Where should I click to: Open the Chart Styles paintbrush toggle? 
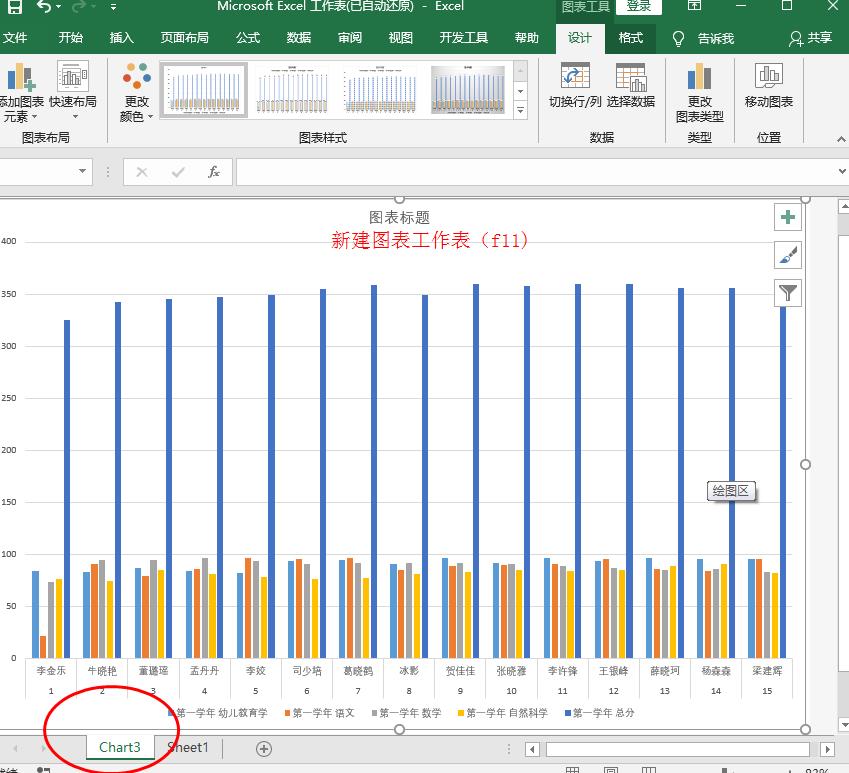click(788, 255)
